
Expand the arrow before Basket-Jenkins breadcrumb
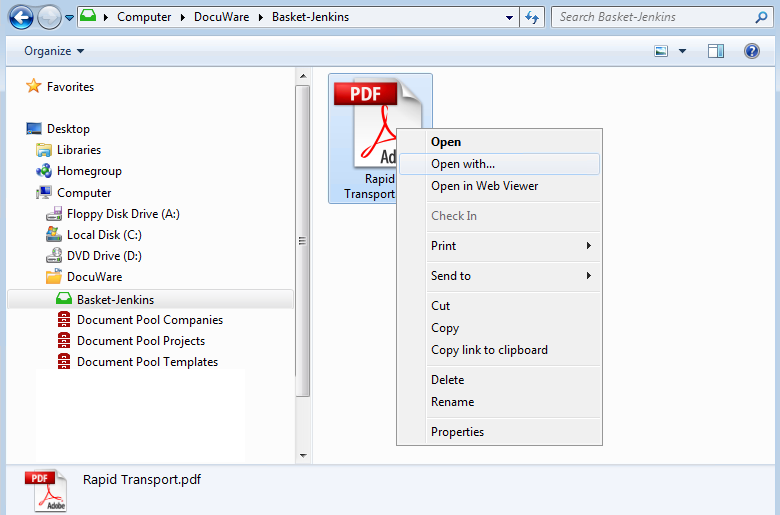tap(261, 17)
